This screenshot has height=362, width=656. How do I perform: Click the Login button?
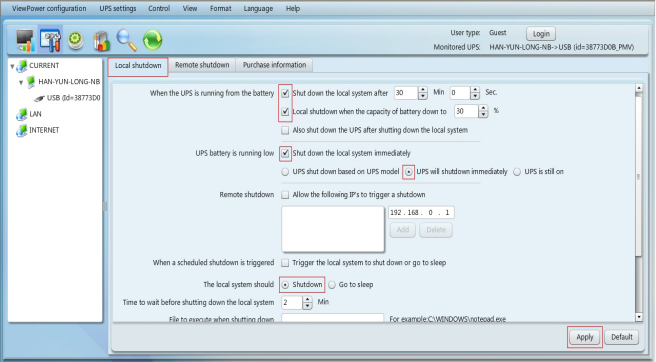[541, 33]
